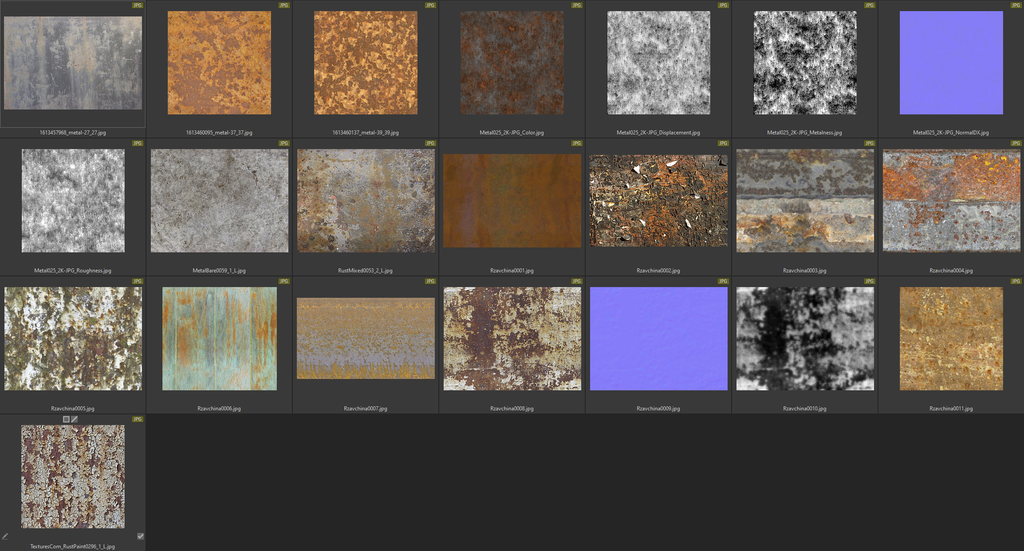Select the Metal025_2K-JPG_Color.jpg thumbnail
This screenshot has height=551, width=1024.
511,63
